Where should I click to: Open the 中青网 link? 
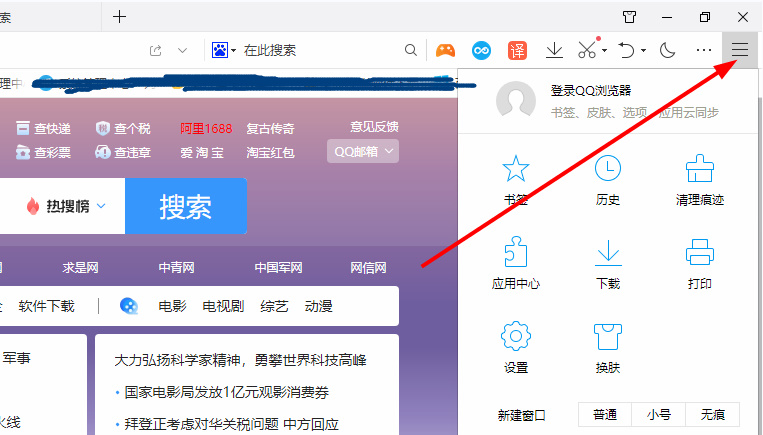click(177, 268)
